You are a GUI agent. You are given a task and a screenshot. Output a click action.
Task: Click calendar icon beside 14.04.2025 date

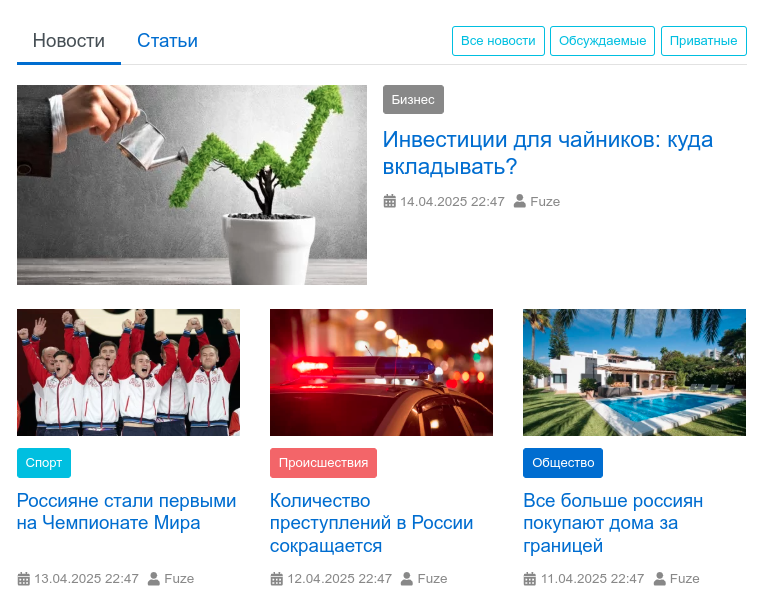point(389,201)
